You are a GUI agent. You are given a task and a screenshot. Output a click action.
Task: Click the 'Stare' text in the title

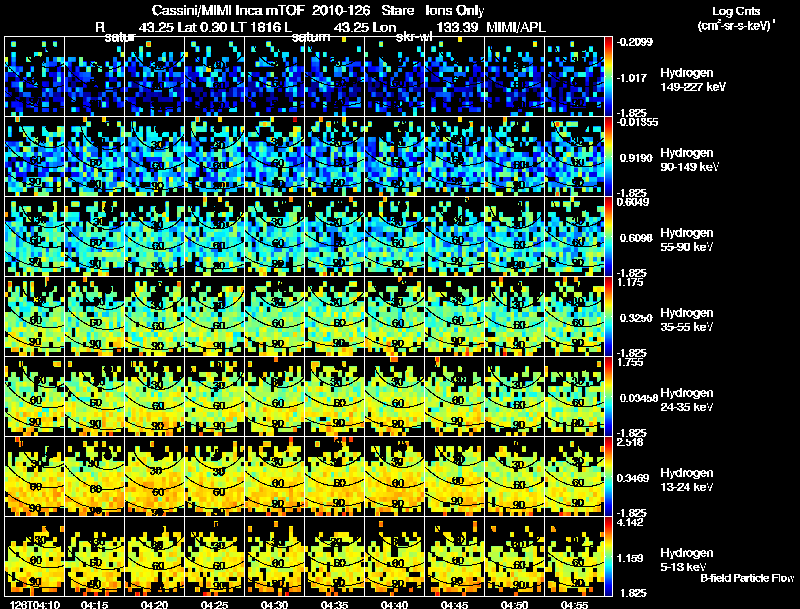tap(397, 10)
